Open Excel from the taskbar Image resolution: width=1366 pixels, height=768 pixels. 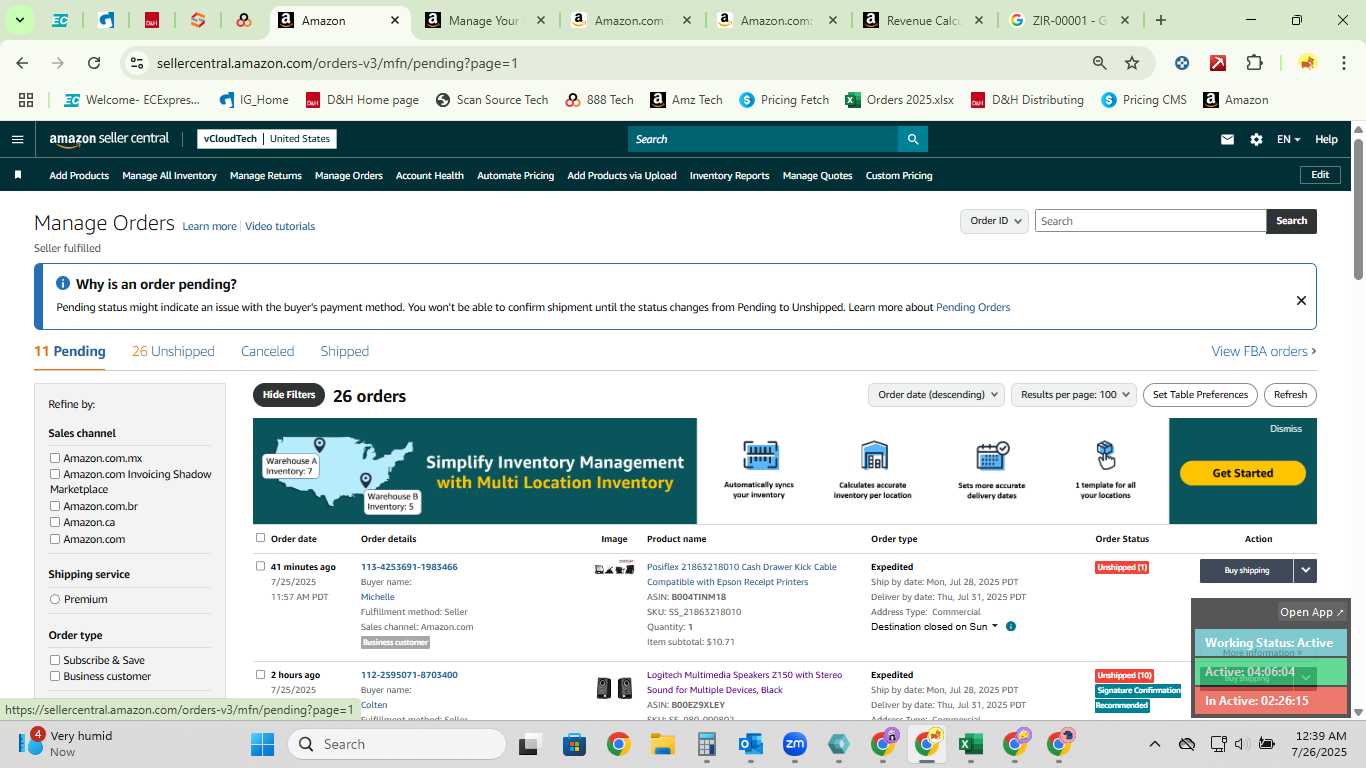pos(970,744)
